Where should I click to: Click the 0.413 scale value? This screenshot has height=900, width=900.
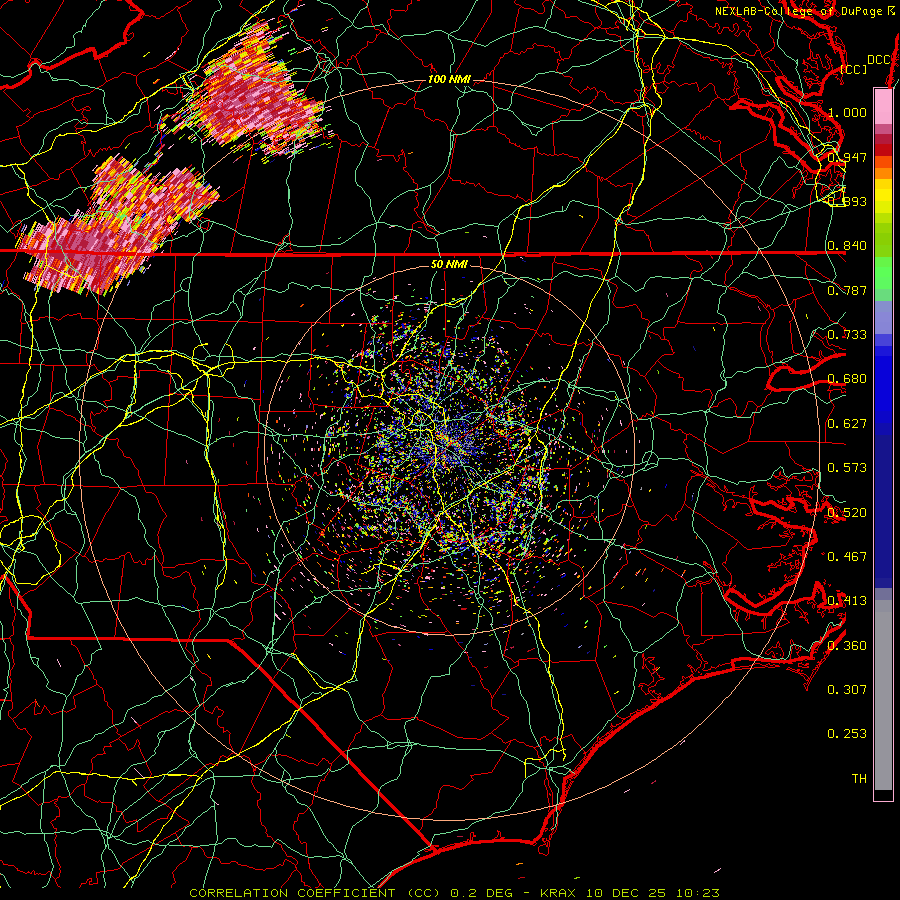pos(847,601)
